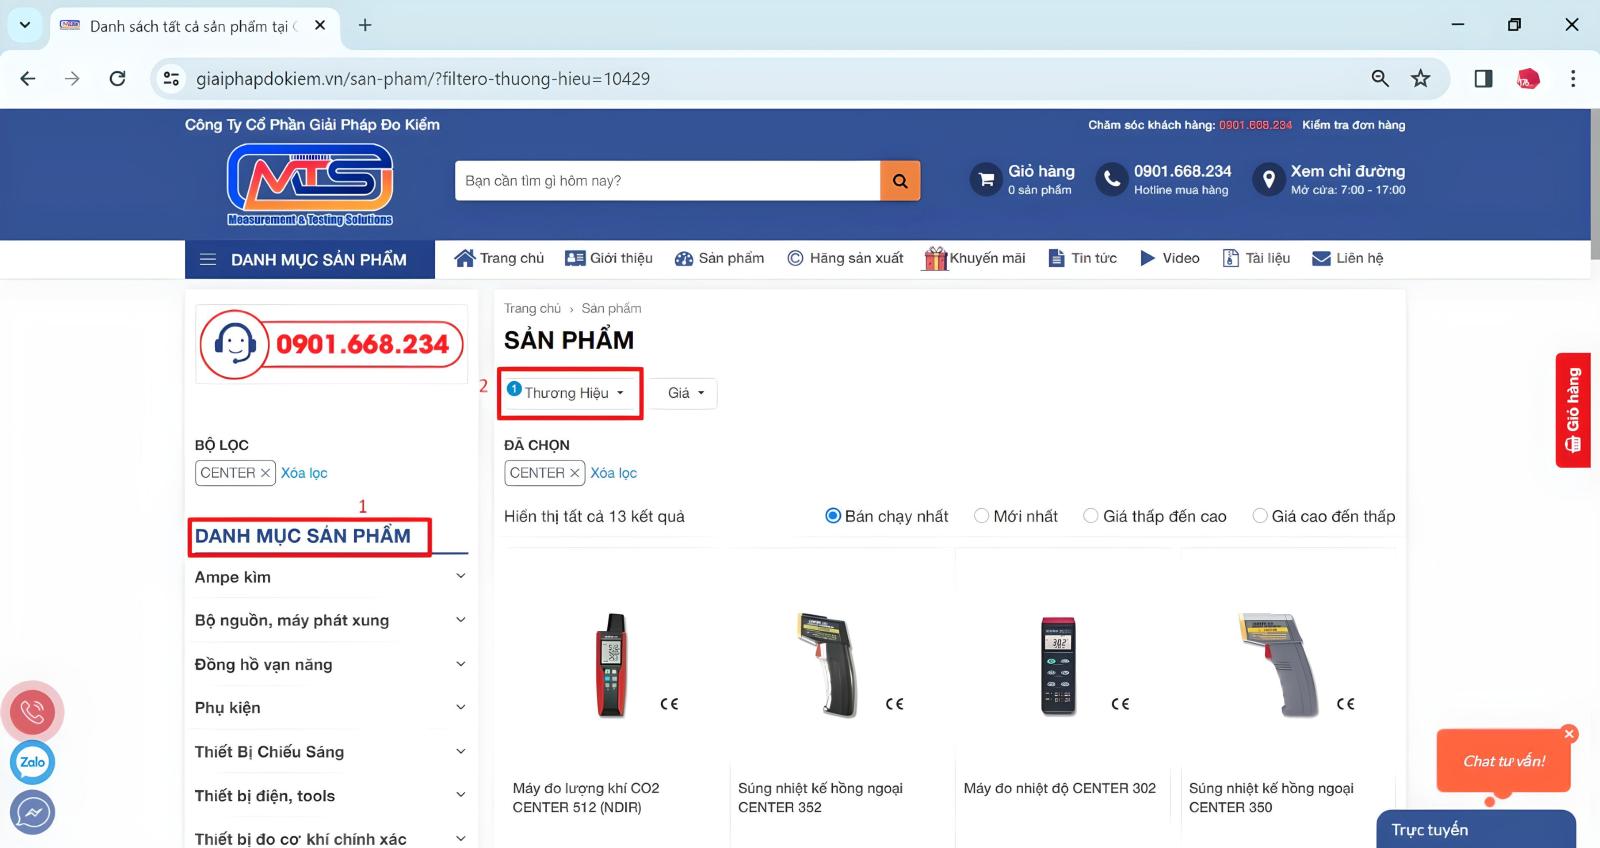Click the product search input field
The width and height of the screenshot is (1600, 848).
667,181
